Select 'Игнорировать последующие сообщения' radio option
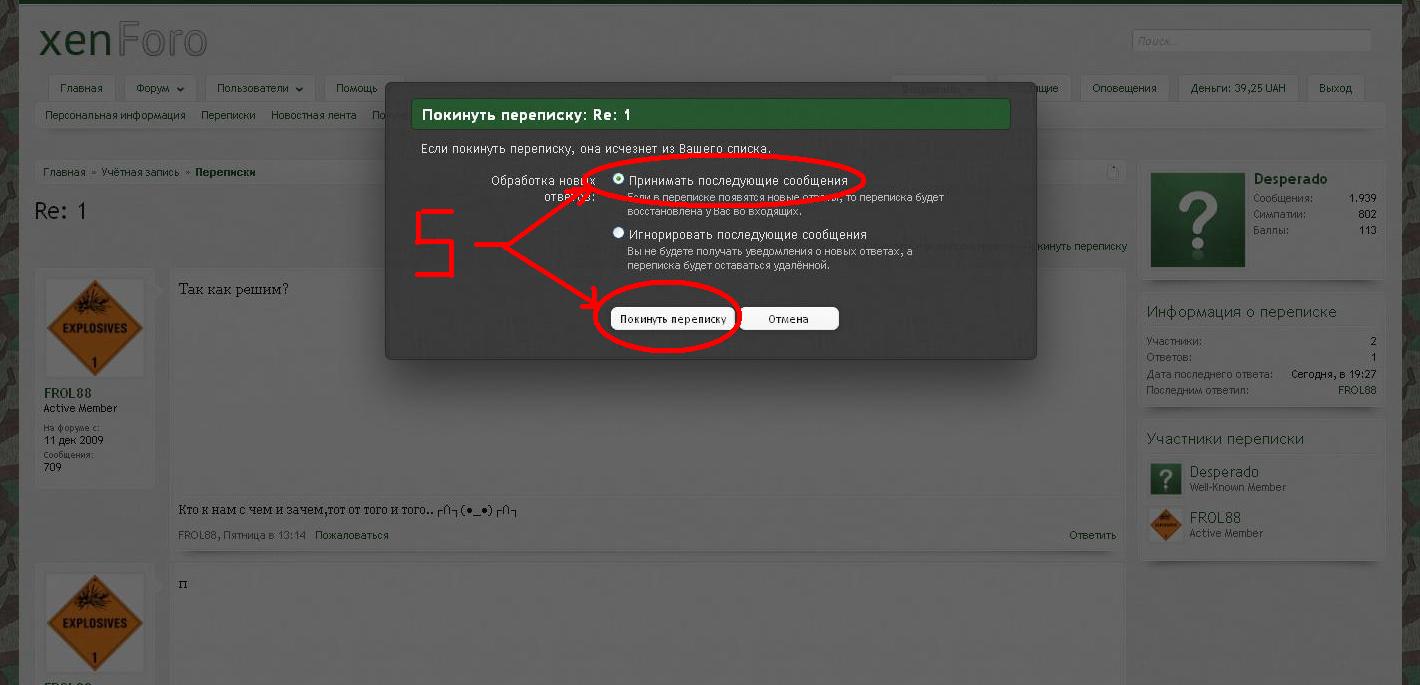The width and height of the screenshot is (1420, 685). [619, 233]
